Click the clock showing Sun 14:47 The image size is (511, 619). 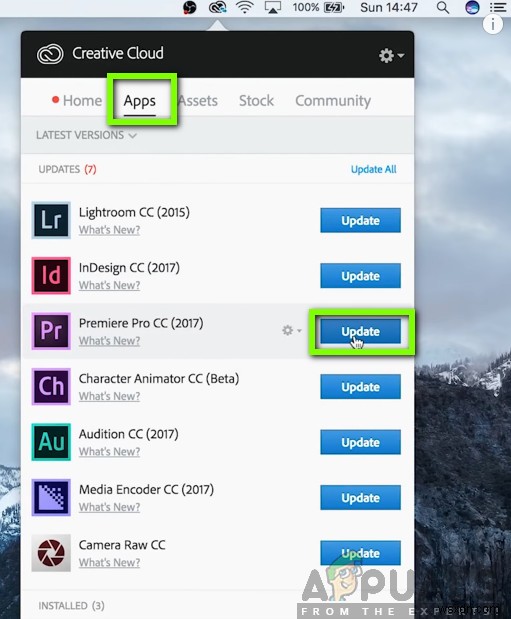click(x=389, y=7)
